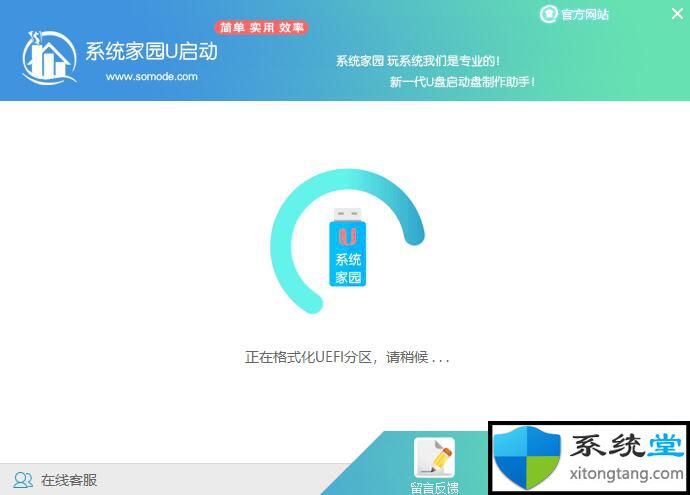The width and height of the screenshot is (690, 495).
Task: Click the 新一代U盘启动盘制作助手 tagline
Action: pyautogui.click(x=461, y=82)
